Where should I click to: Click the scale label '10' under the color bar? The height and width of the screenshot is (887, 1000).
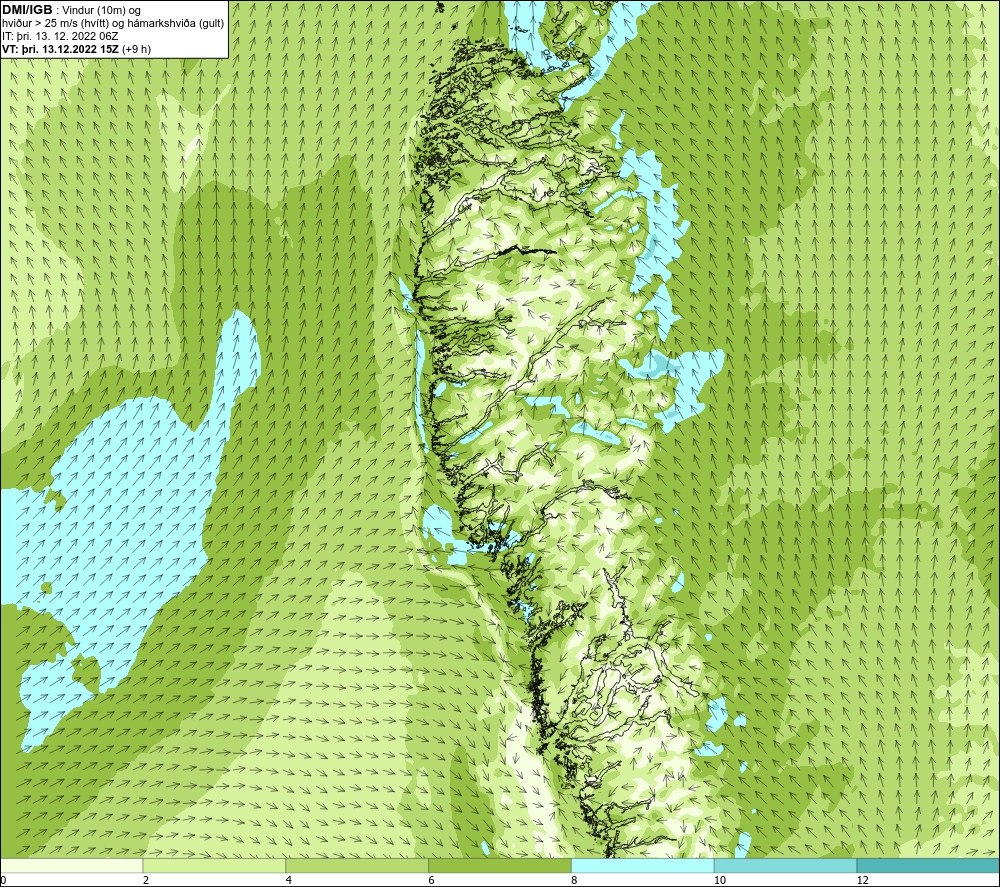[x=720, y=880]
